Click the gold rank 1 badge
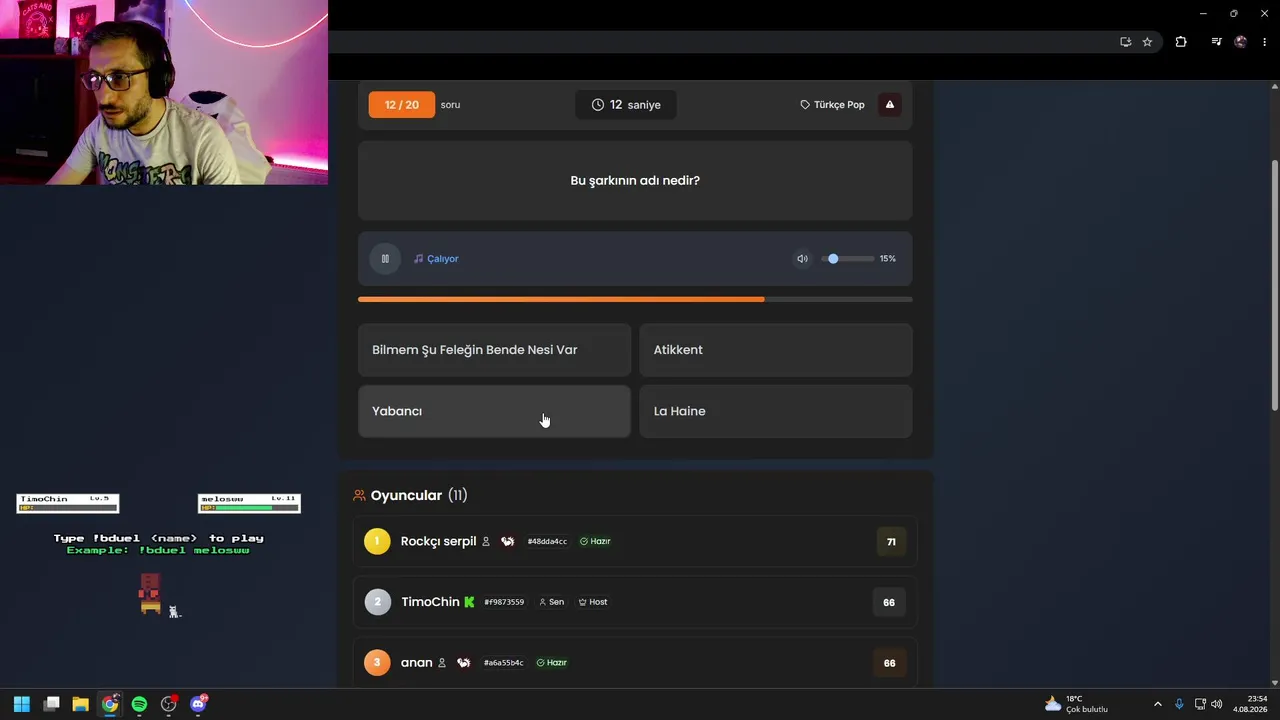 pos(377,541)
